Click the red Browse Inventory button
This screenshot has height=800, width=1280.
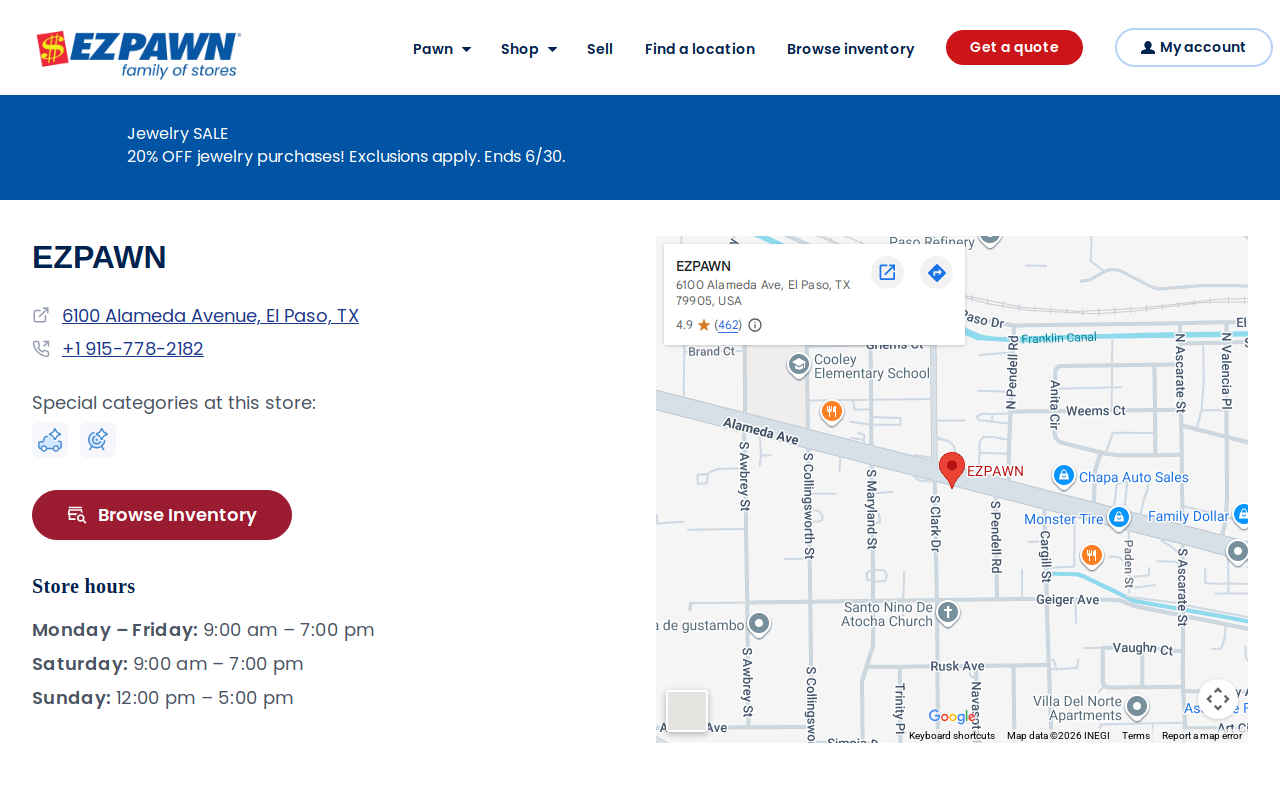(x=162, y=515)
